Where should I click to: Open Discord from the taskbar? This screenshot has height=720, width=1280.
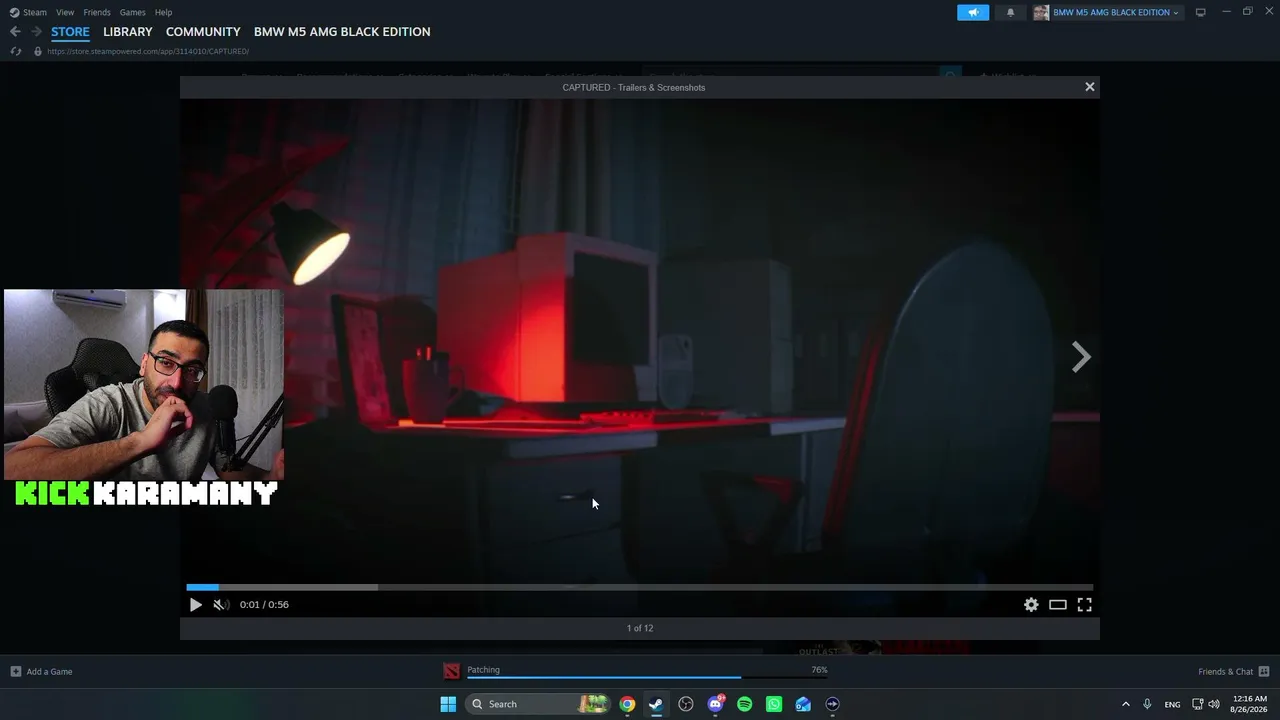[715, 704]
